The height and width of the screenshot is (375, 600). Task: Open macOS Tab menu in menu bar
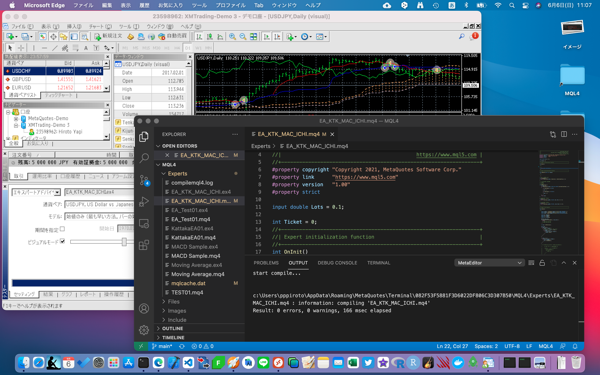258,5
